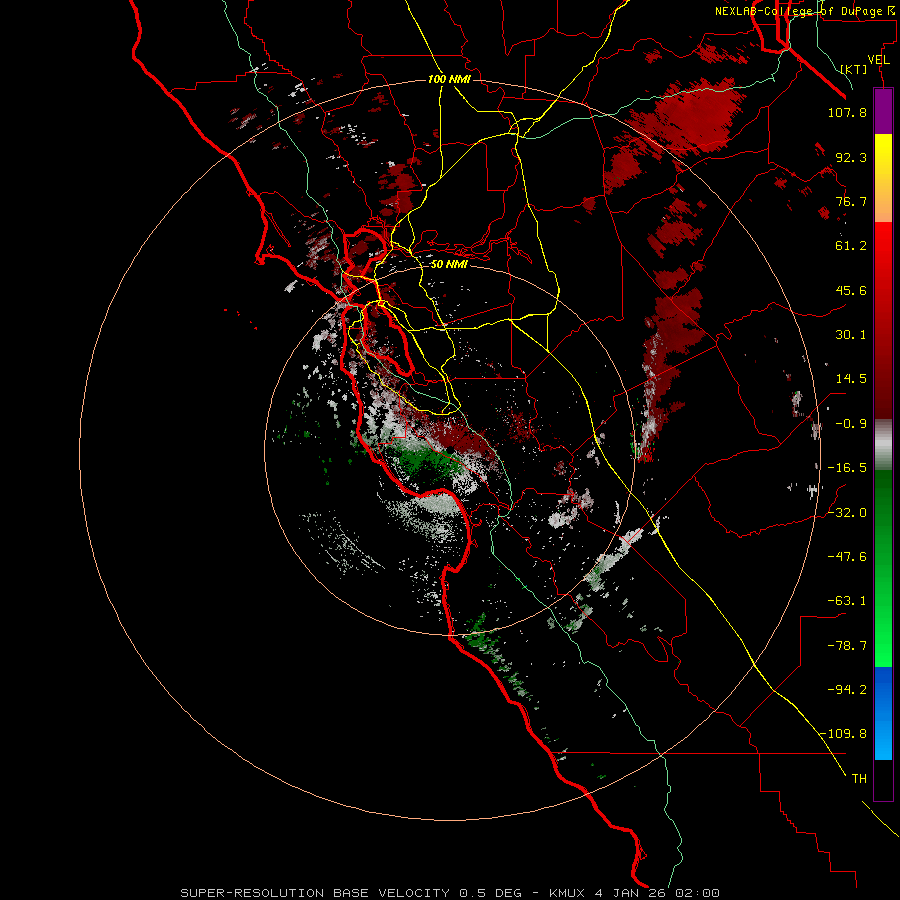Click the NEXLAB-College of DuPage watermark text
Viewport: 900px width, 900px height.
coord(806,11)
